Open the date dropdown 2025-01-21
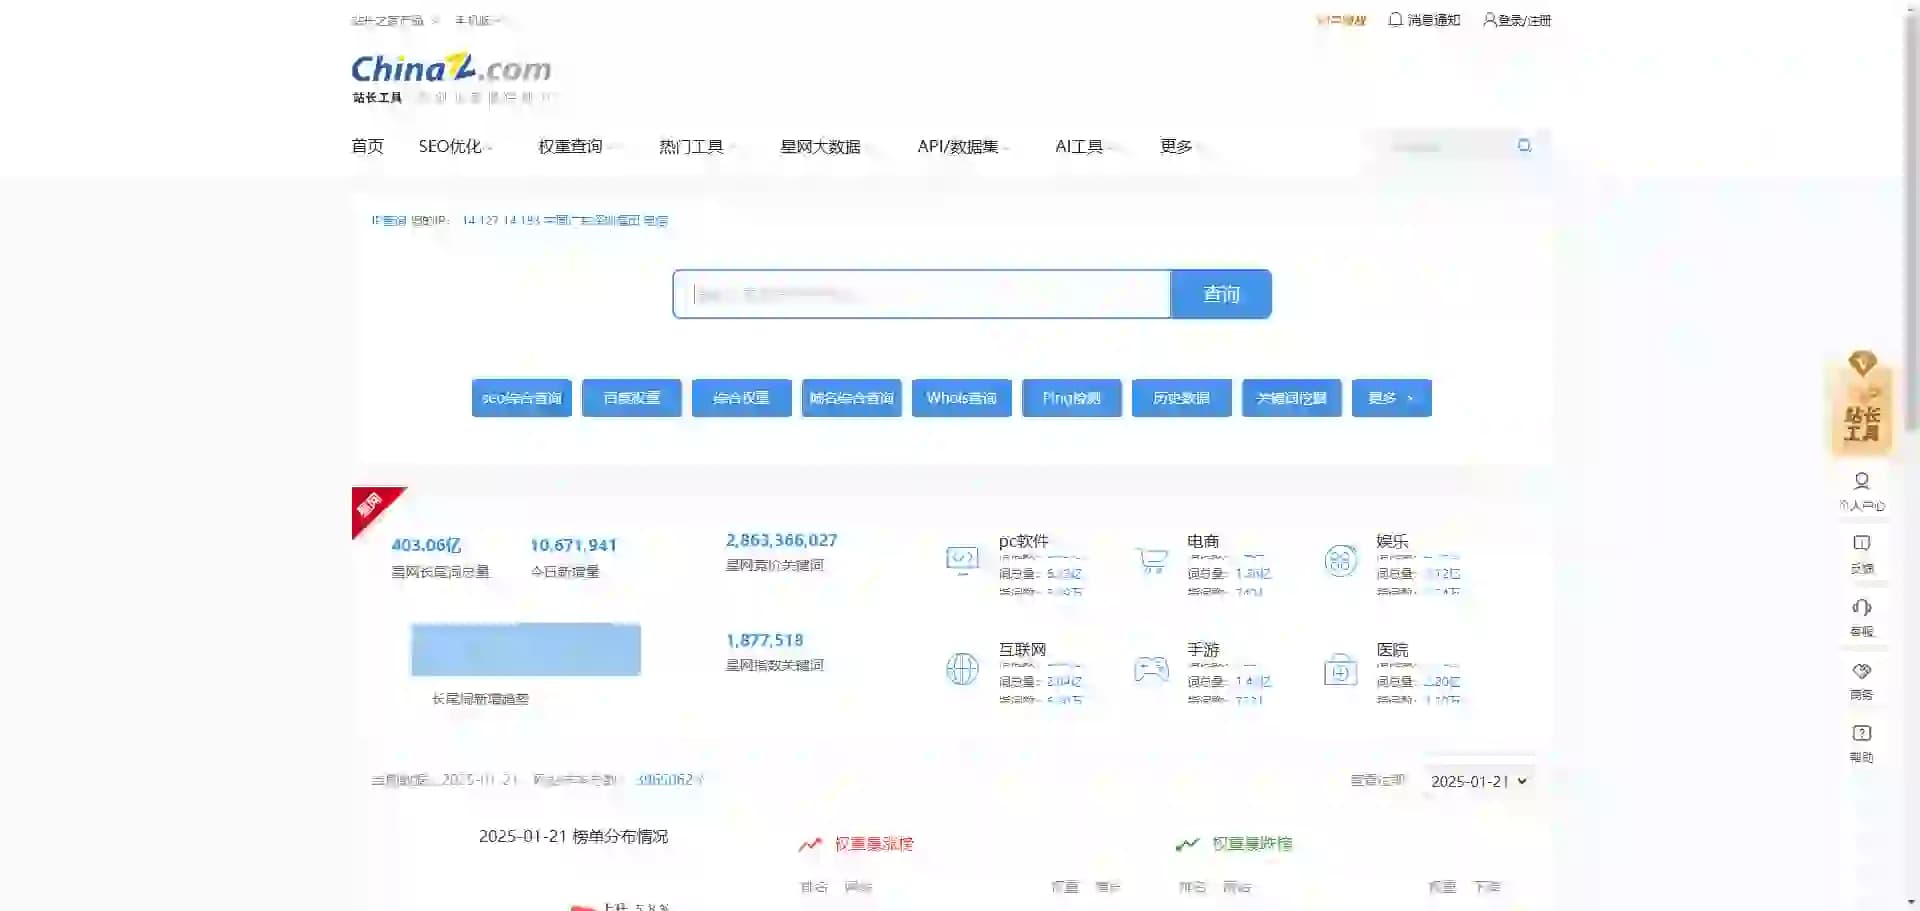The height and width of the screenshot is (911, 1920). click(1478, 781)
